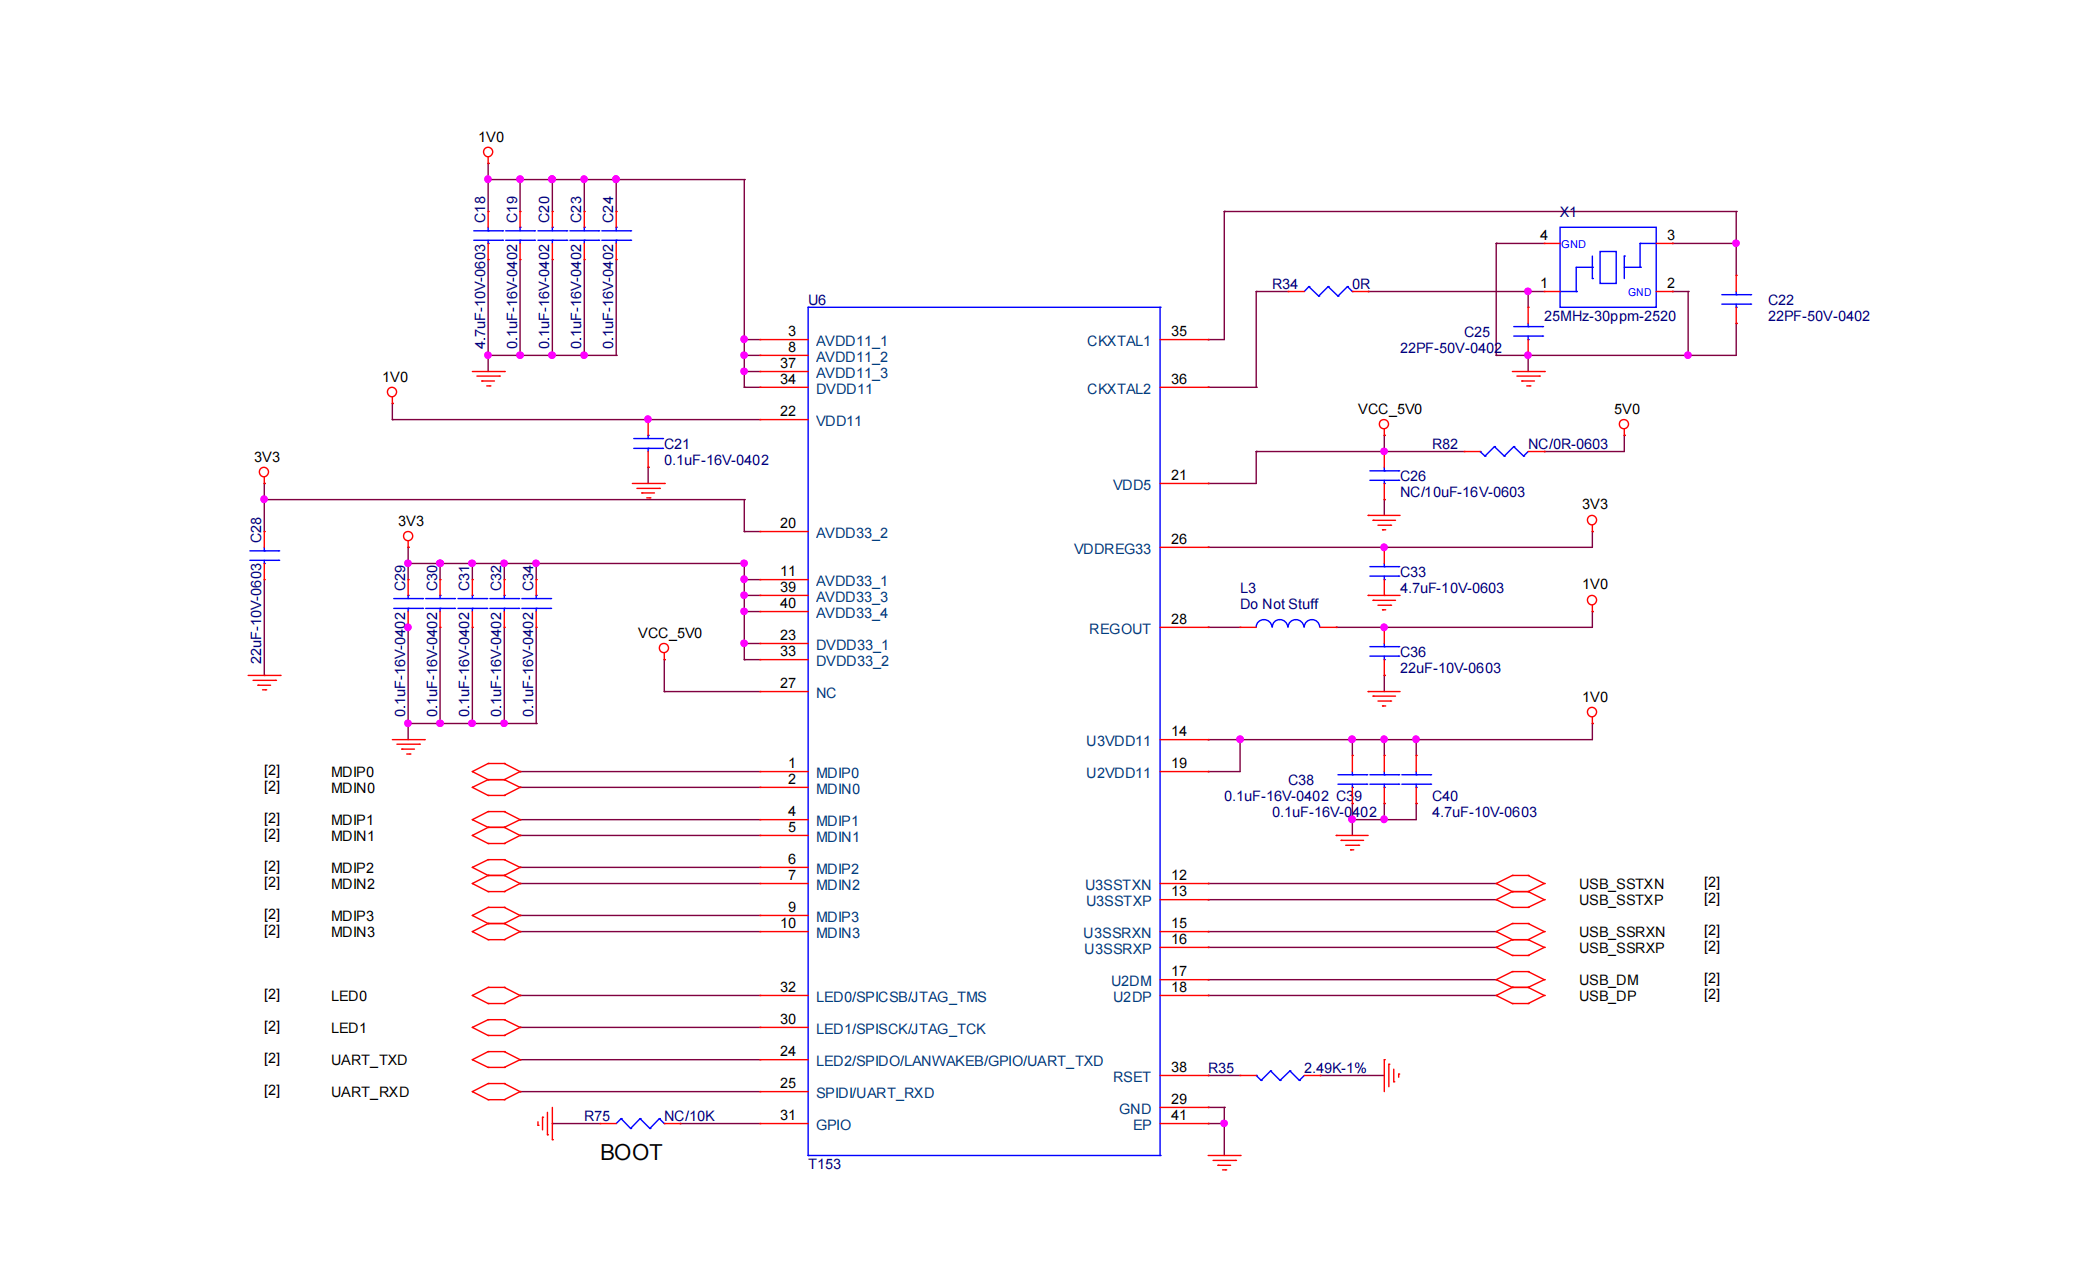
Task: Click the USB_SSRXP net label
Action: [1622, 948]
